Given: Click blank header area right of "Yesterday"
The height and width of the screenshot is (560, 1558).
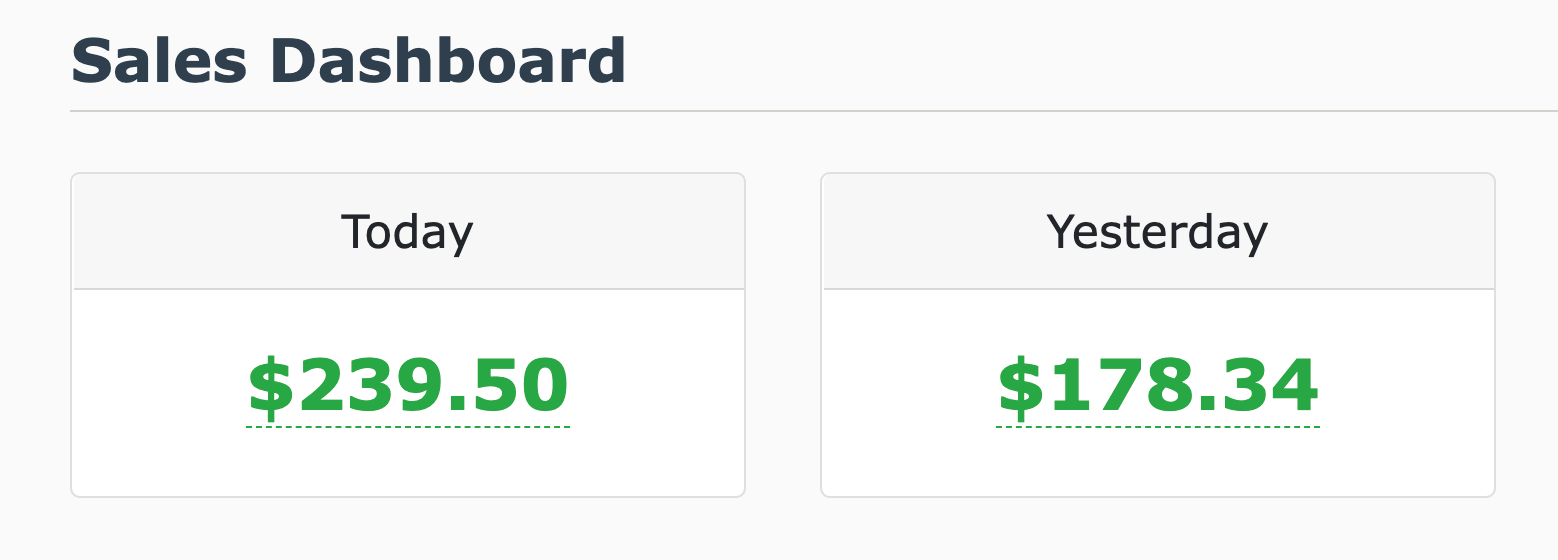Looking at the screenshot, I should tap(1390, 233).
